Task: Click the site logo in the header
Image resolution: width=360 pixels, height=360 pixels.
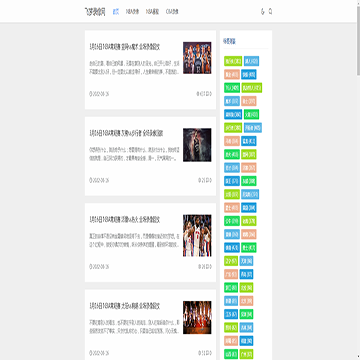Action: click(95, 12)
